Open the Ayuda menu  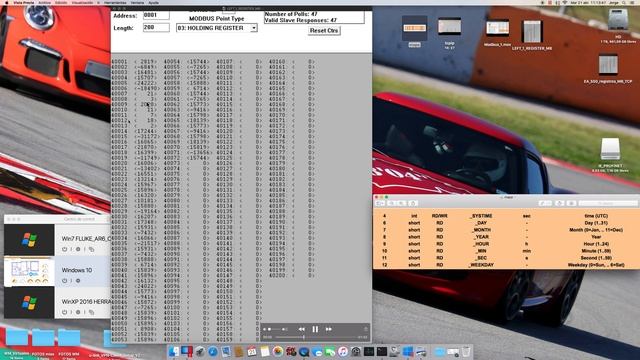pyautogui.click(x=153, y=2)
